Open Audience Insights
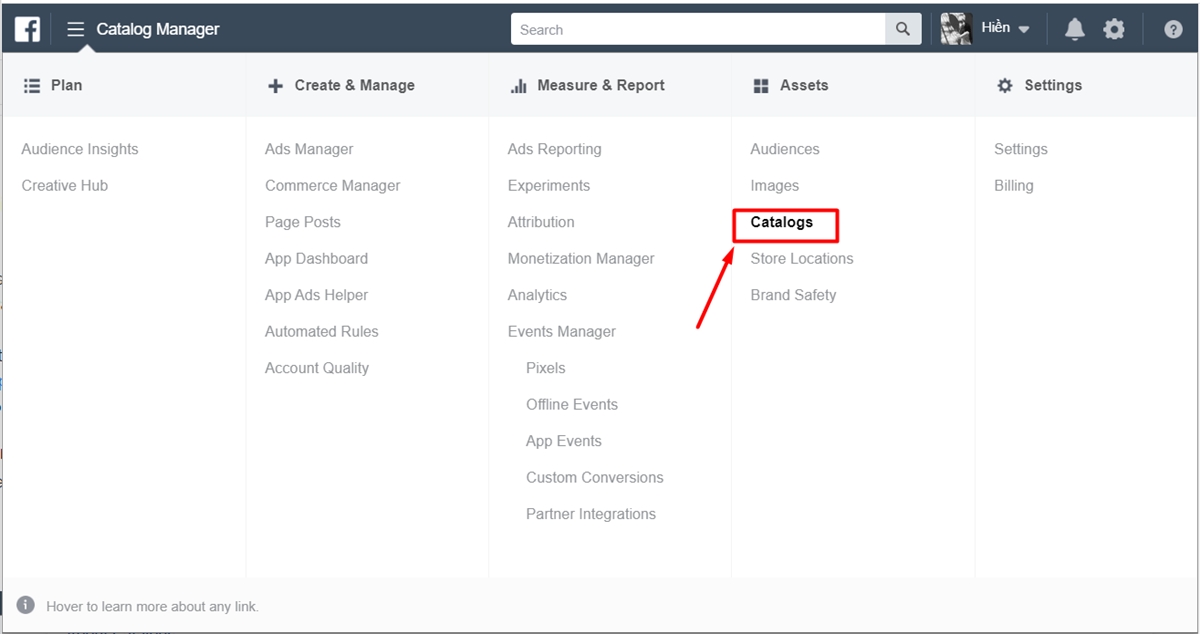1200x634 pixels. point(80,149)
